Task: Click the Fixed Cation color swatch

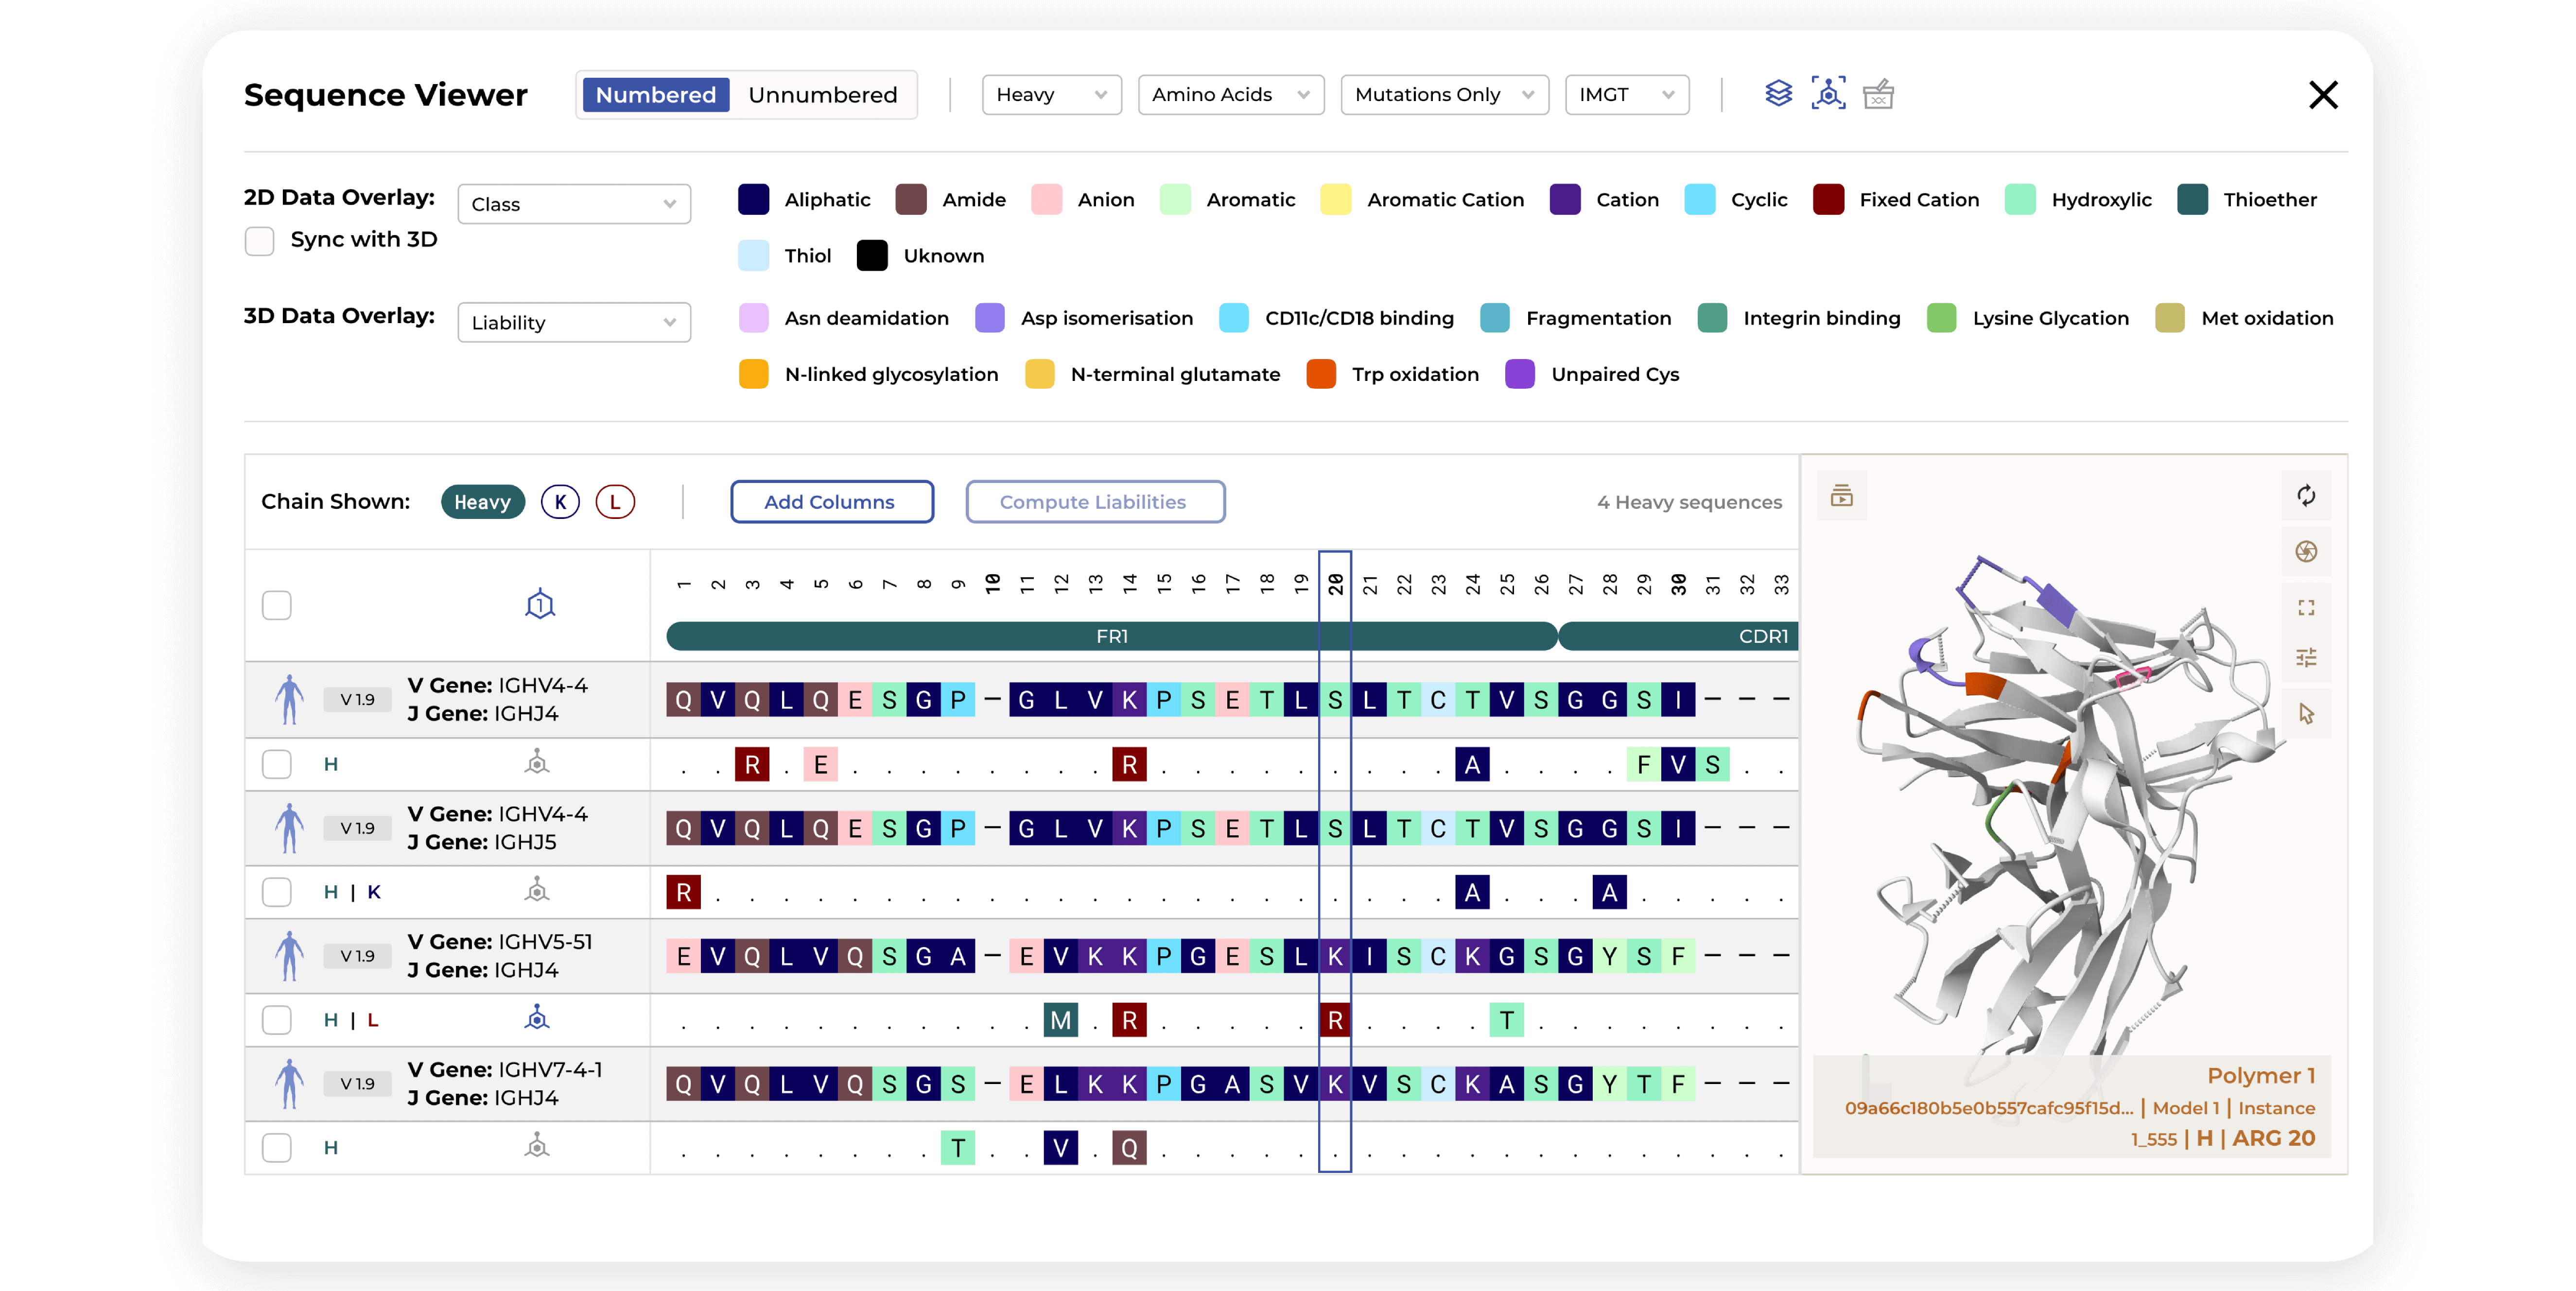Action: coord(1828,200)
